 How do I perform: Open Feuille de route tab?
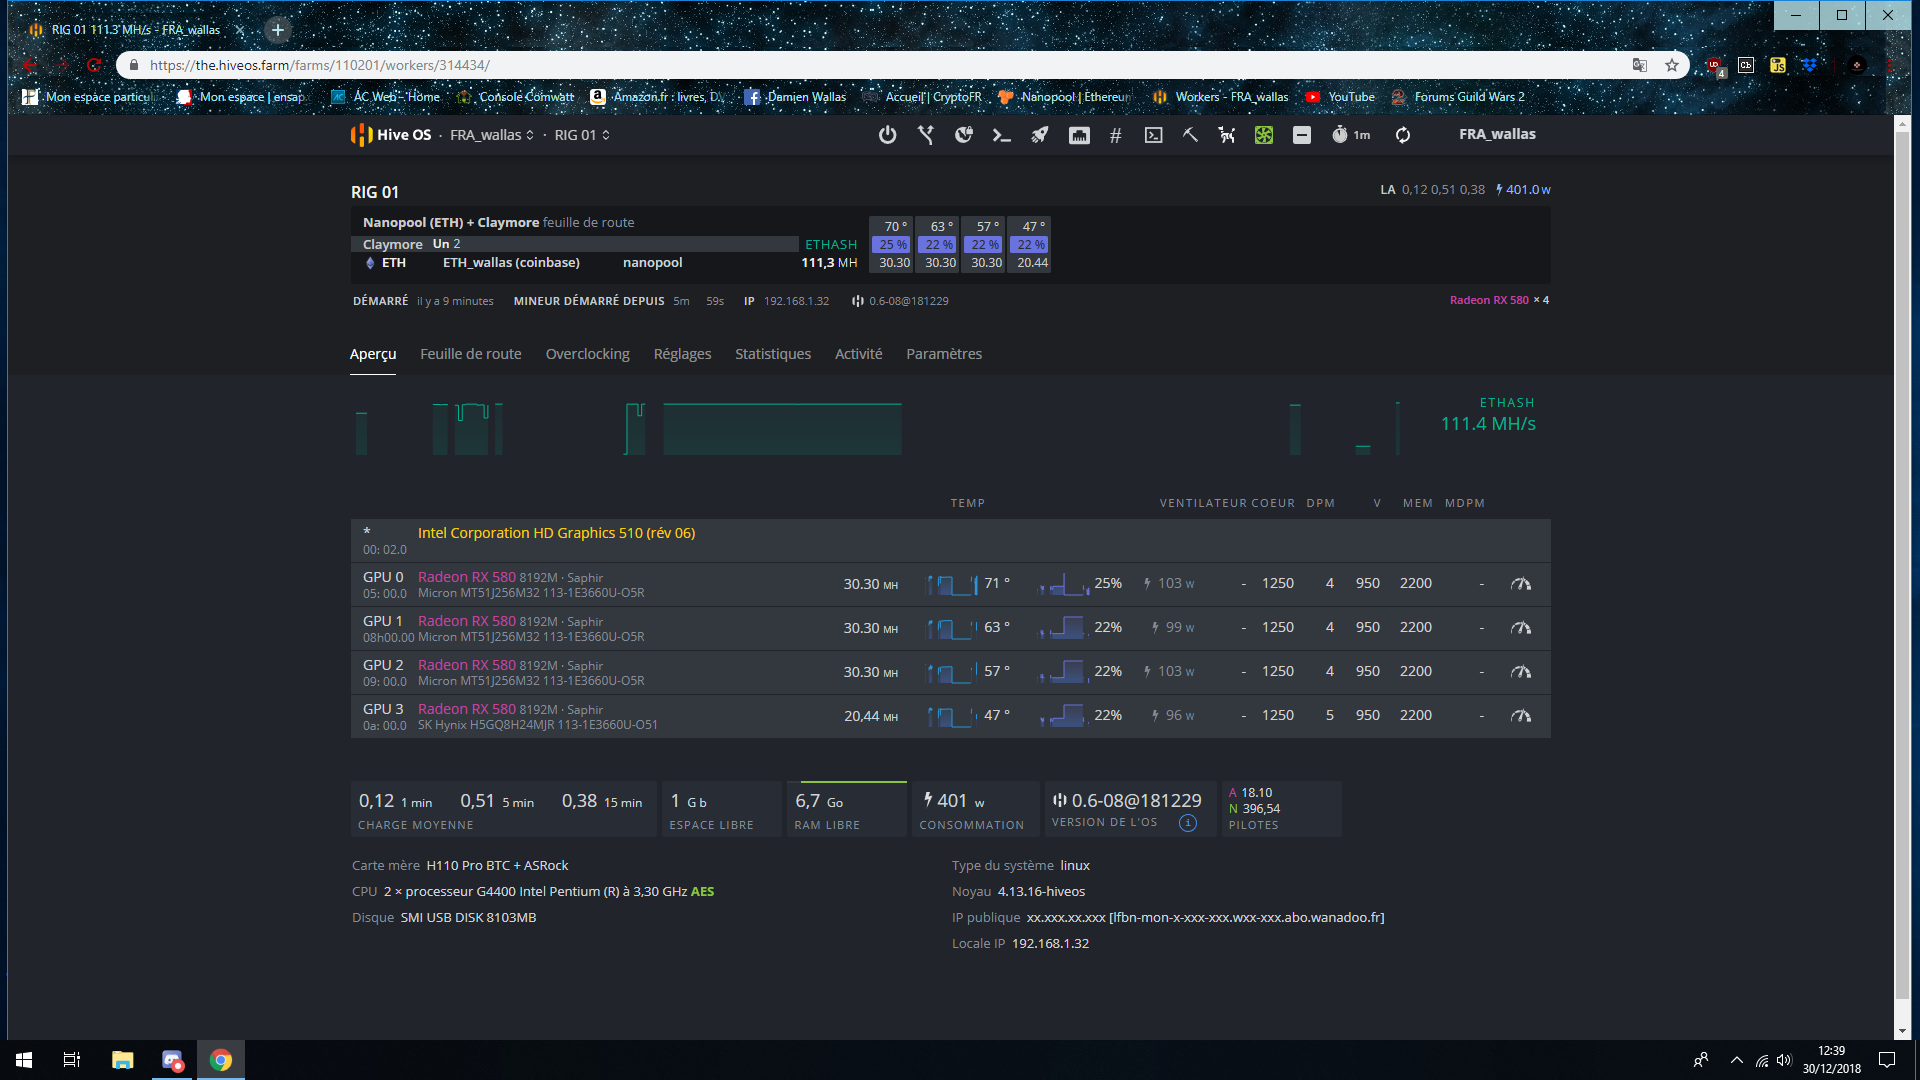pos(468,353)
